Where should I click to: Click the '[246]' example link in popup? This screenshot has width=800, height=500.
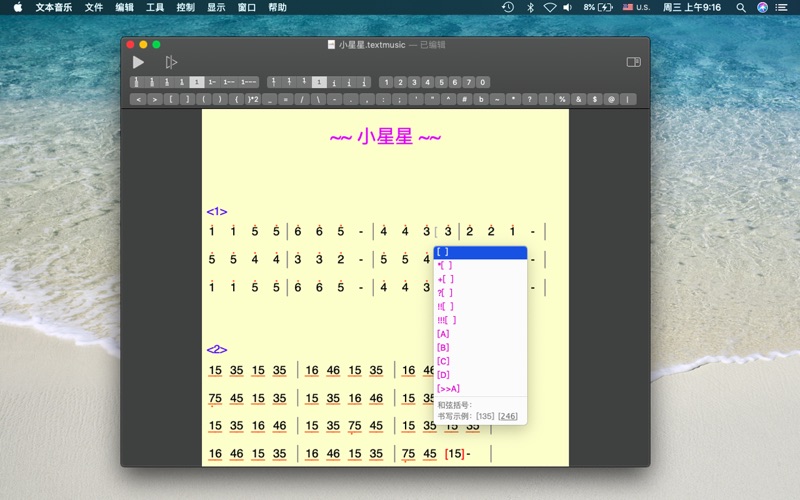pos(508,416)
